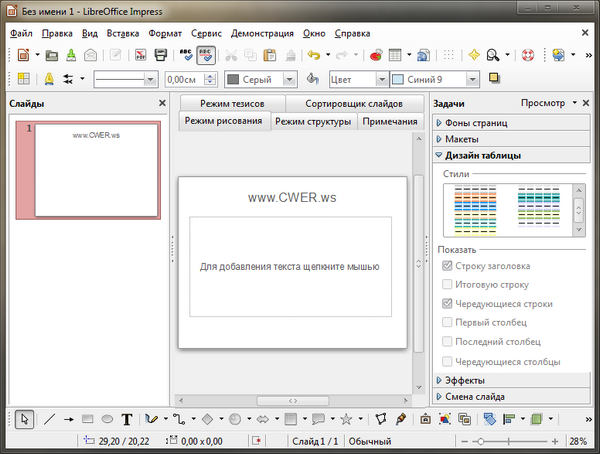Viewport: 600px width, 454px height.
Task: Click the Line drawing tool
Action: (x=48, y=420)
